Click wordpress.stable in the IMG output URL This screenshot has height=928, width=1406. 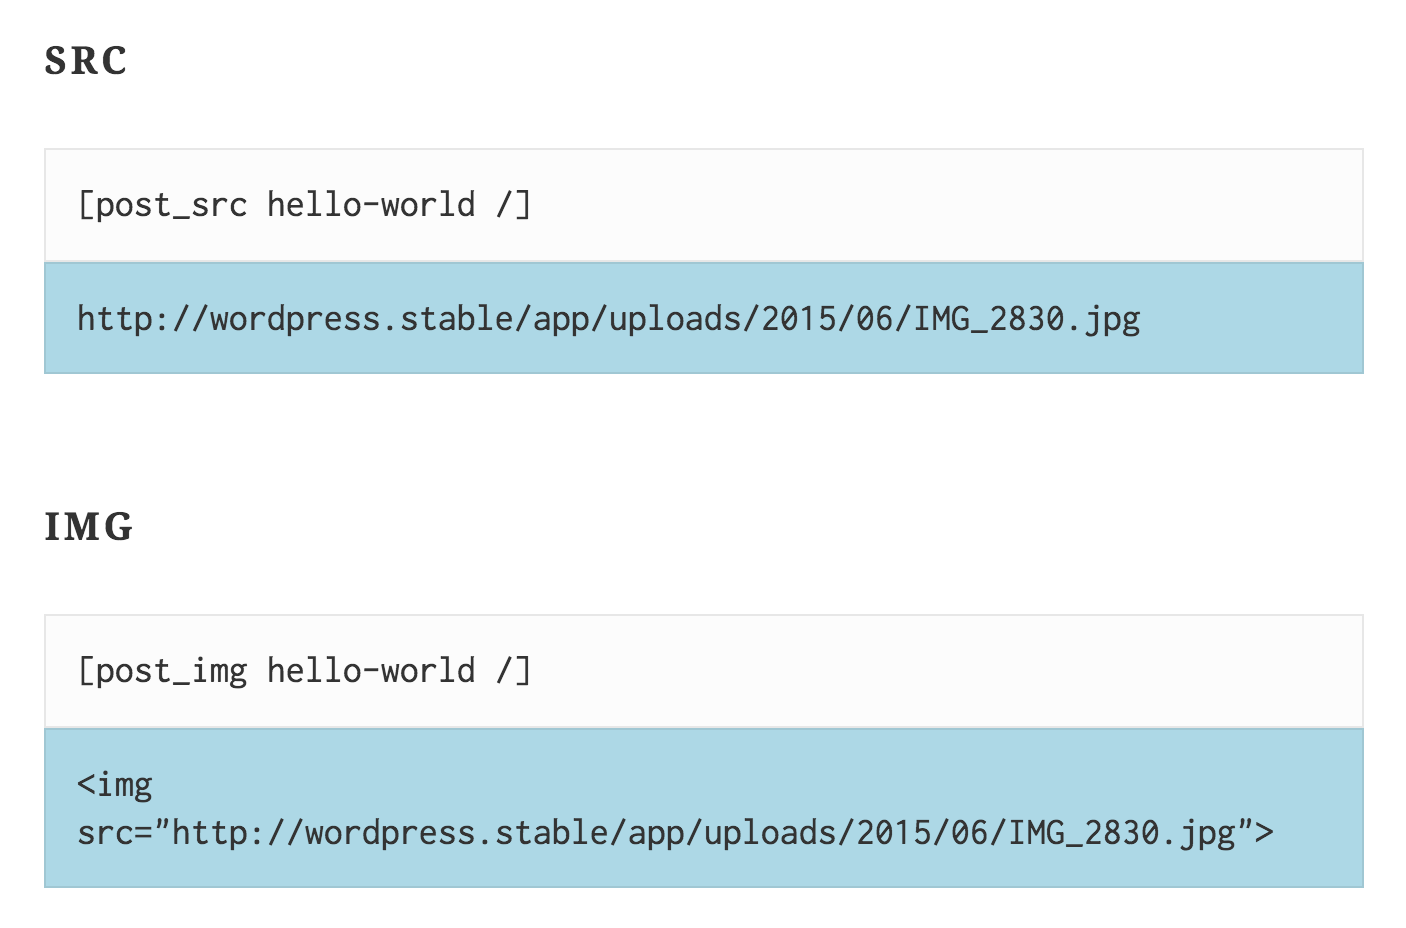[457, 833]
